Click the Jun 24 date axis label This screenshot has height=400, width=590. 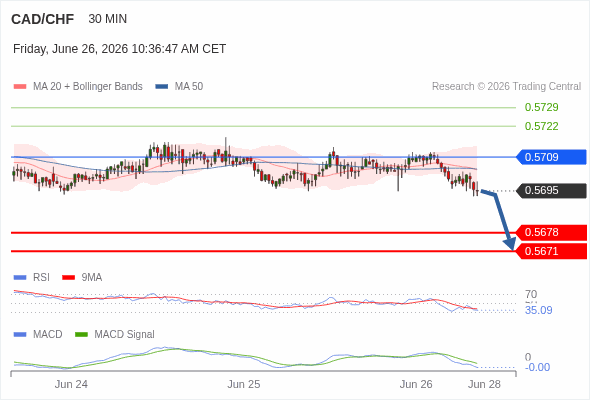point(71,384)
